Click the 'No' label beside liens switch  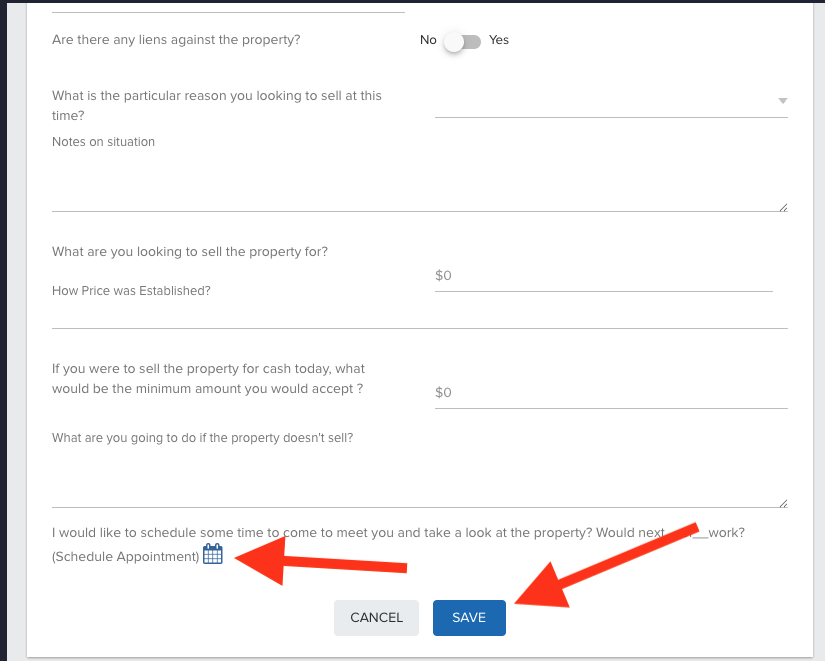tap(428, 40)
